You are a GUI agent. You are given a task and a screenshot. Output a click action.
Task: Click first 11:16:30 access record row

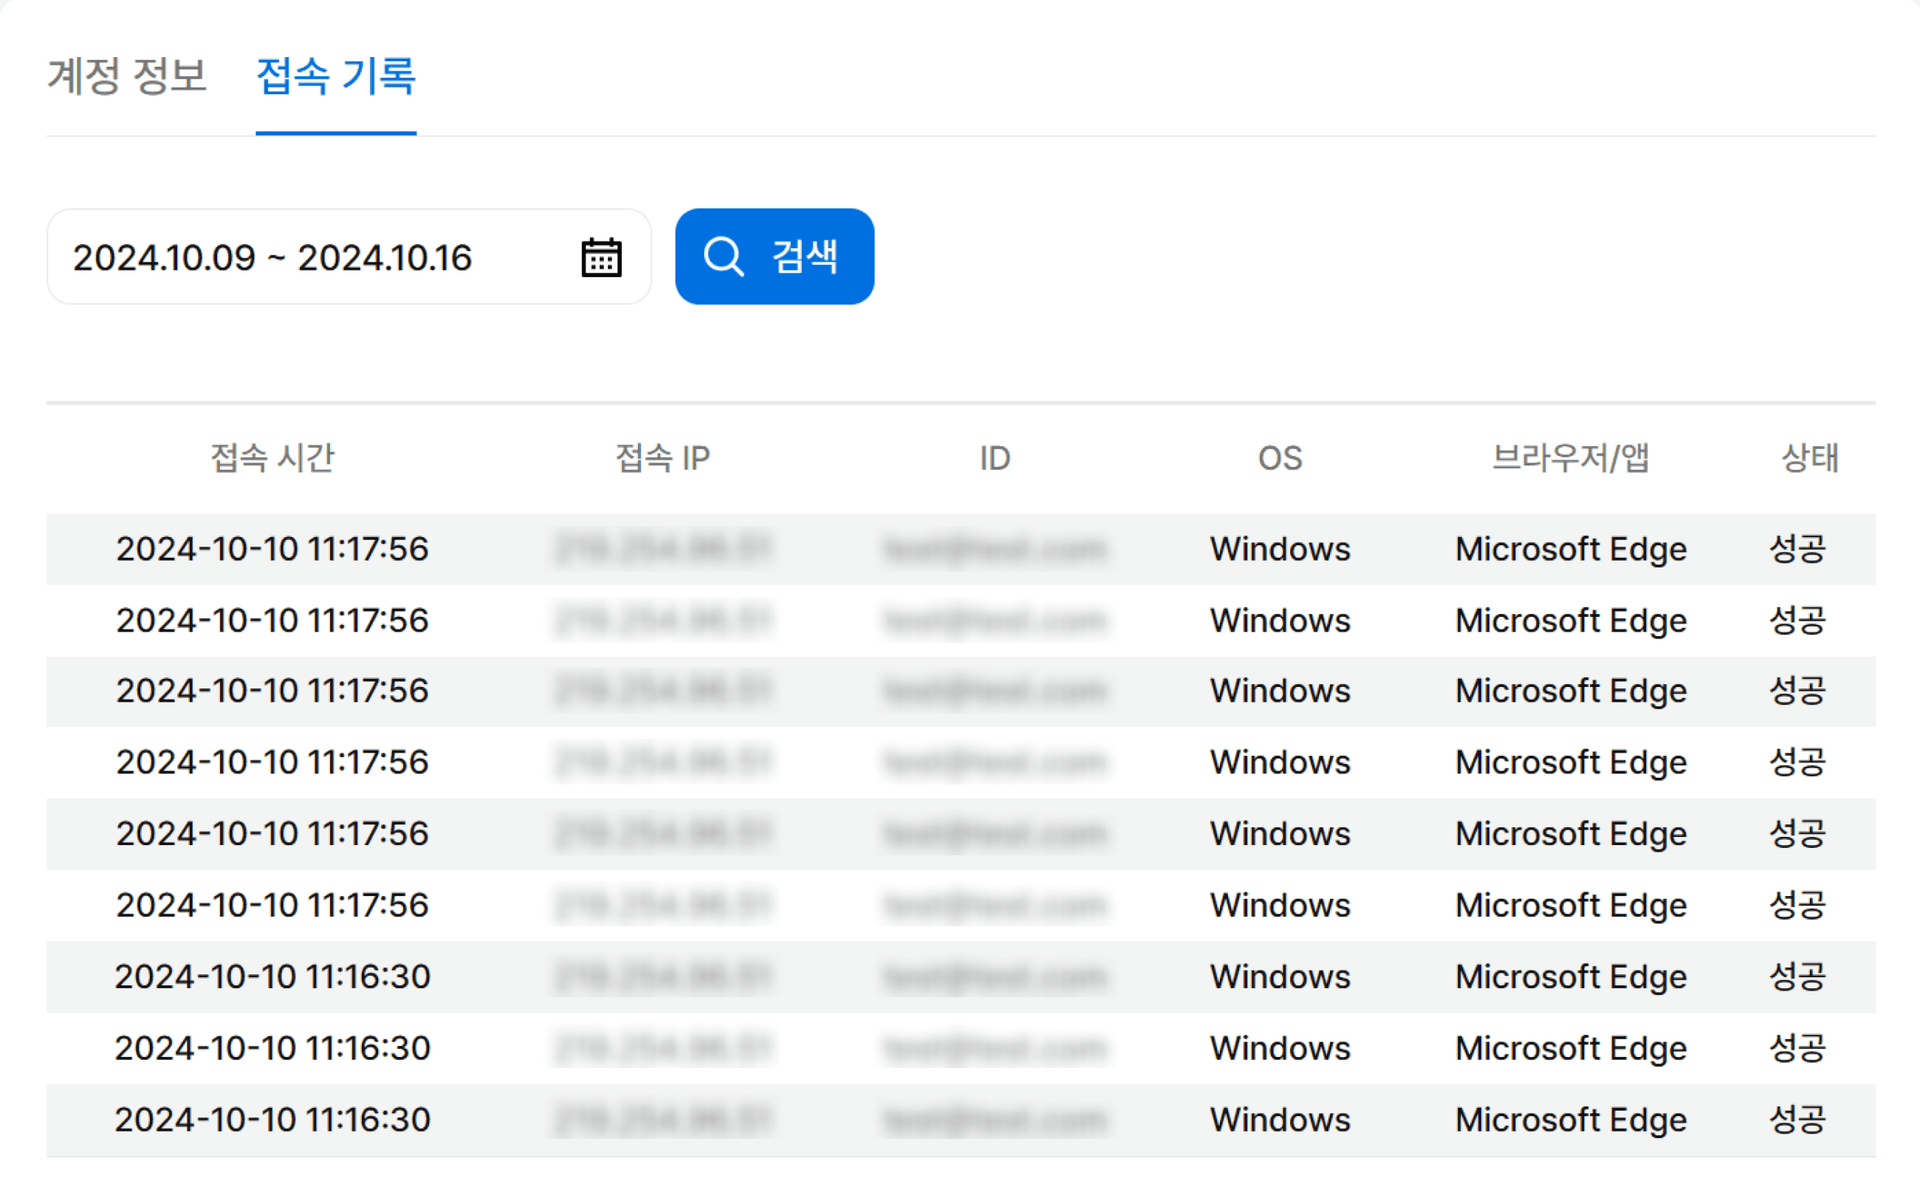pyautogui.click(x=272, y=977)
